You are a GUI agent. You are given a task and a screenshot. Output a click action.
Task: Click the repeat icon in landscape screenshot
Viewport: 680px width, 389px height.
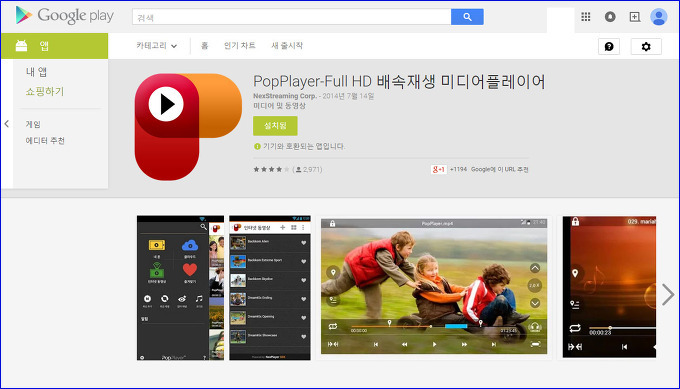(x=333, y=326)
